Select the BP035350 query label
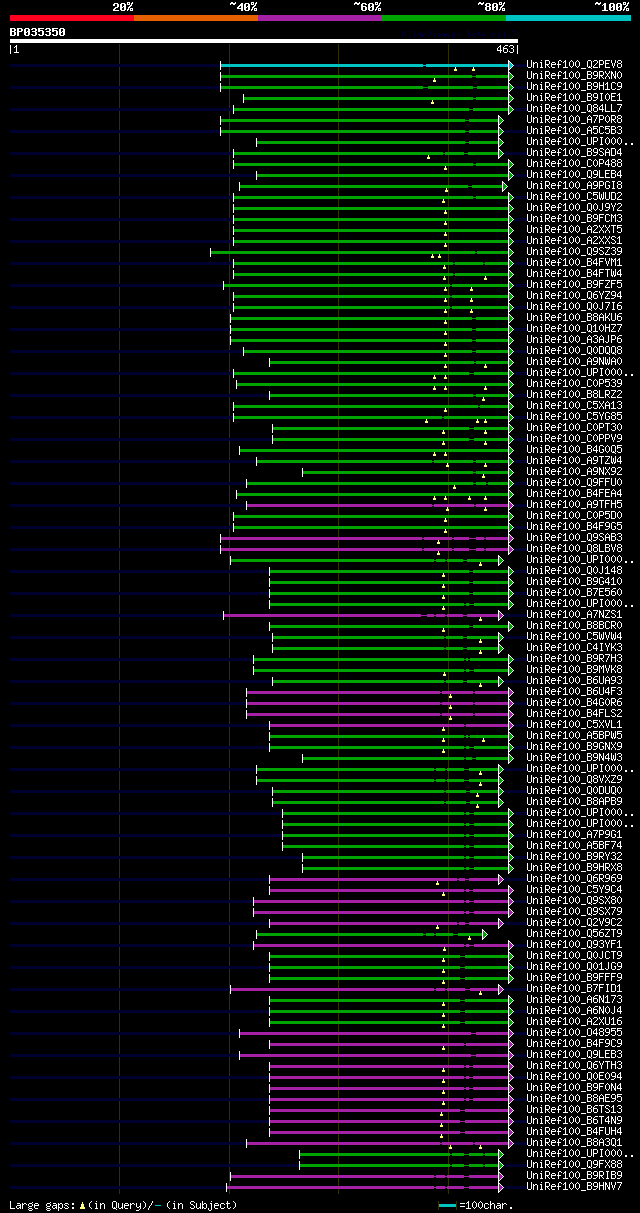640x1213 pixels. [38, 32]
